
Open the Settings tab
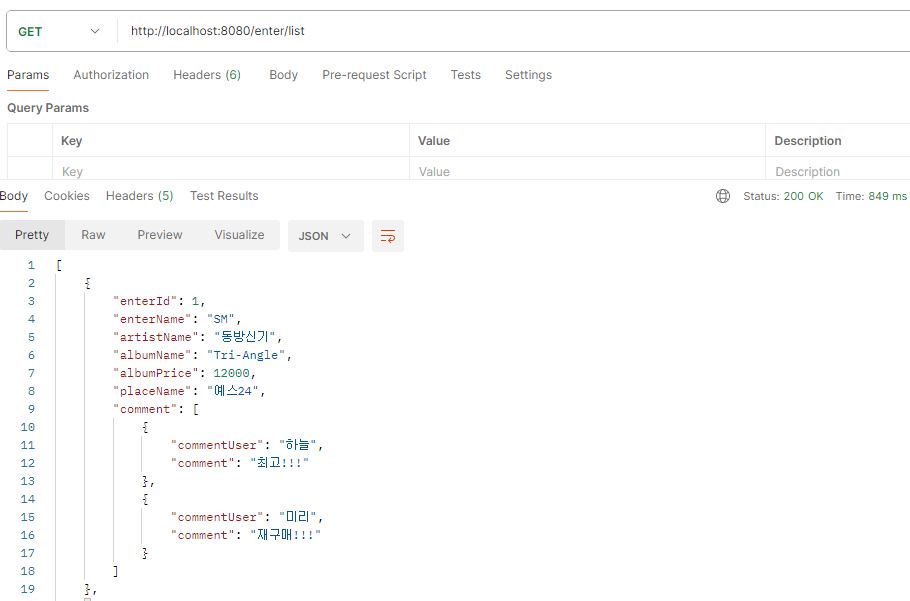[528, 75]
